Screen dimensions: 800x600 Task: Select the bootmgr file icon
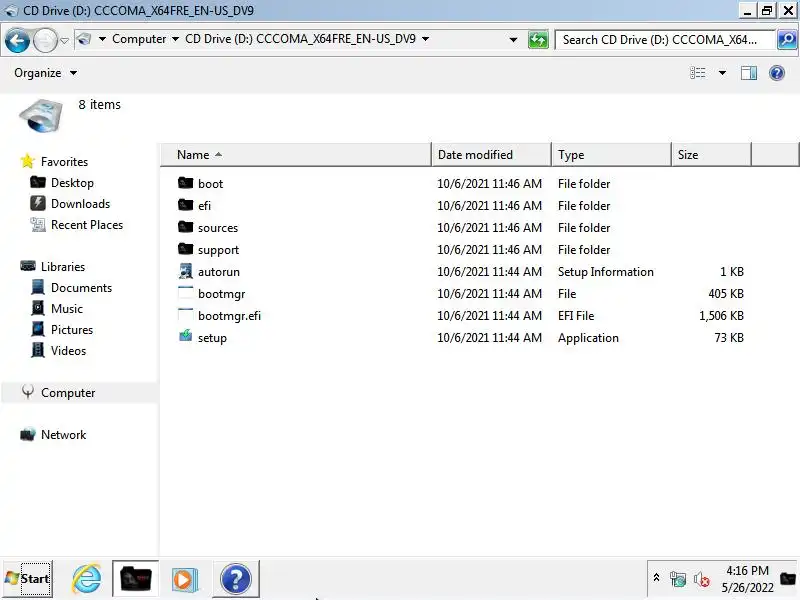coord(186,293)
